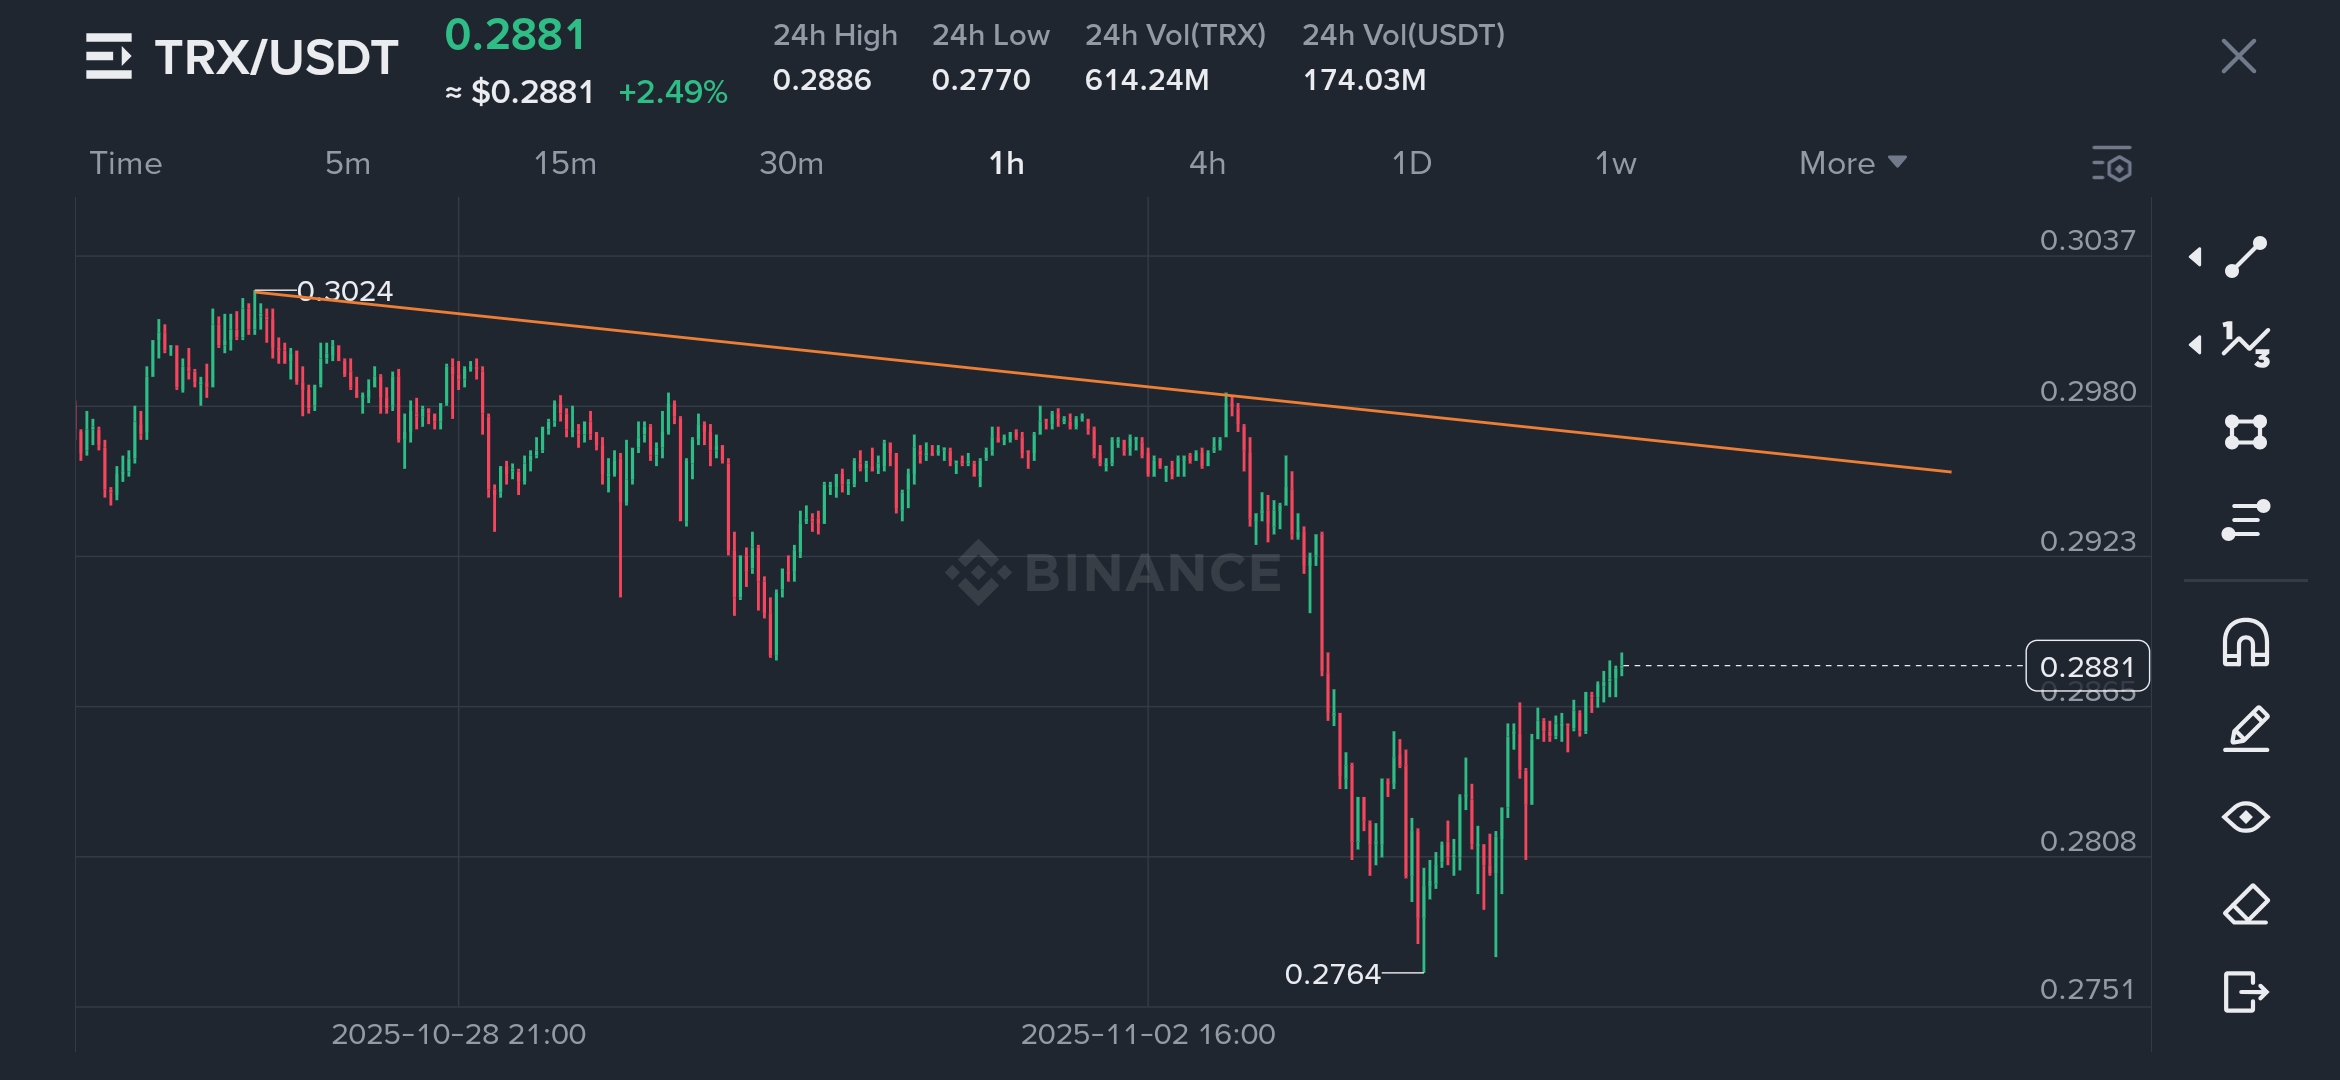Switch to the 4h timeframe tab
Viewport: 2340px width, 1080px height.
point(1207,163)
